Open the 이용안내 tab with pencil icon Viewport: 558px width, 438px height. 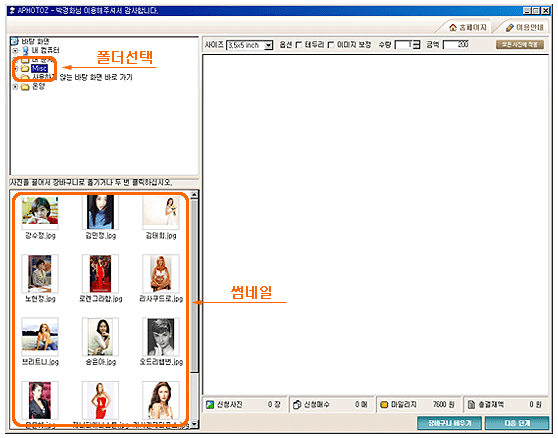(524, 27)
